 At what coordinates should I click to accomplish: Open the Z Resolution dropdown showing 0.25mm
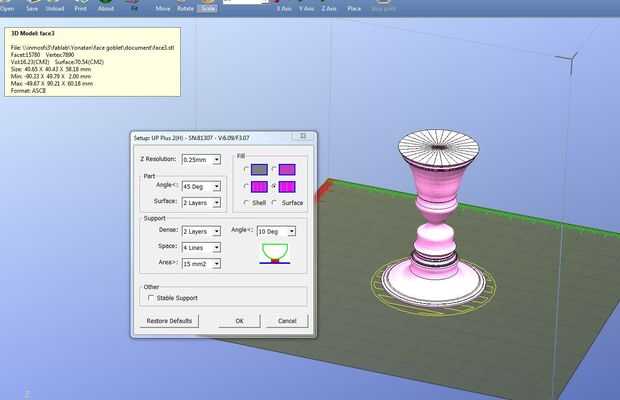(x=201, y=160)
